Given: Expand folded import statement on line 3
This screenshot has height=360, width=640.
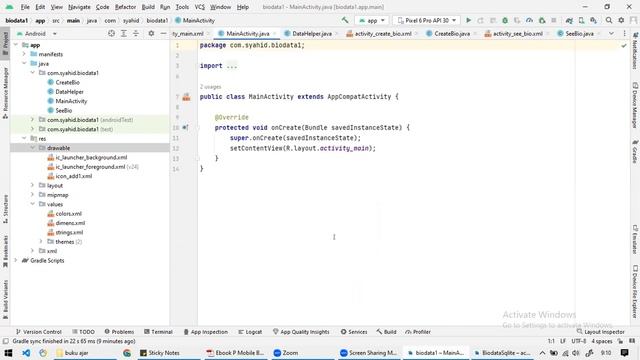Looking at the screenshot, I should pos(231,66).
